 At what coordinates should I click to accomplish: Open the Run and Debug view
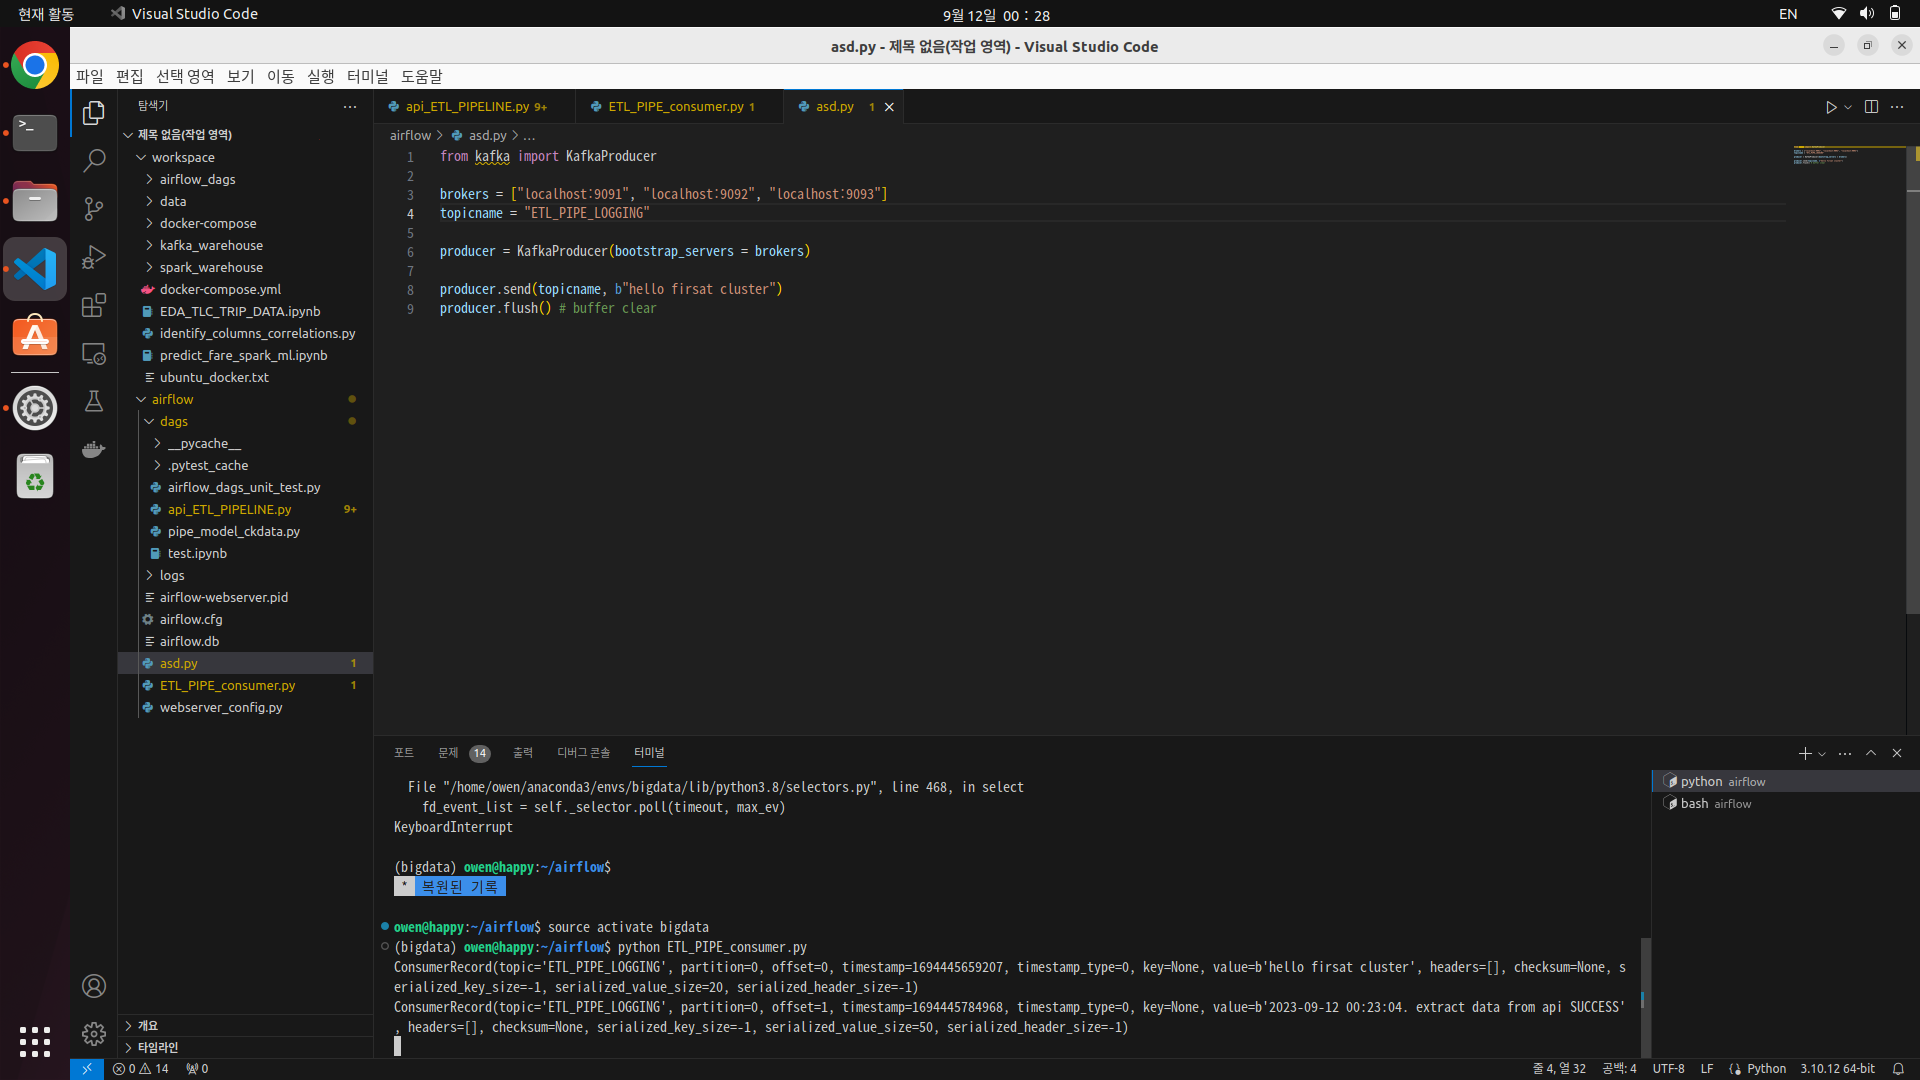coord(94,257)
